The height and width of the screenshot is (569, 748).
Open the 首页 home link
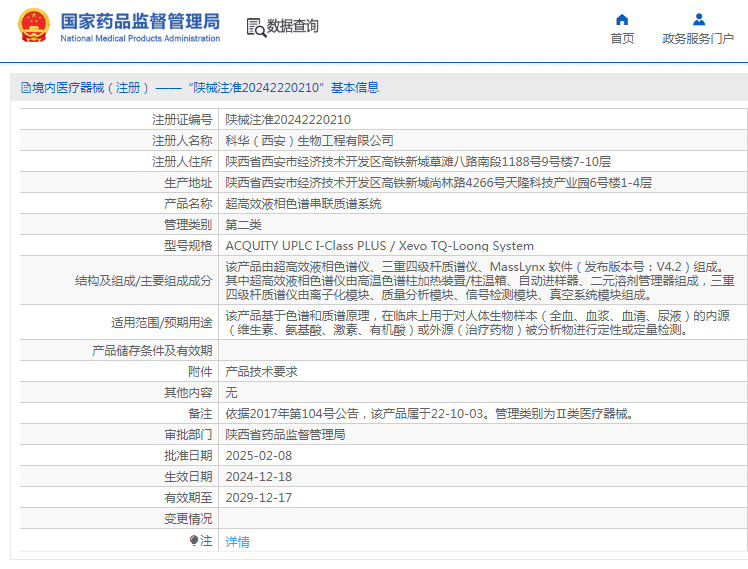(623, 39)
